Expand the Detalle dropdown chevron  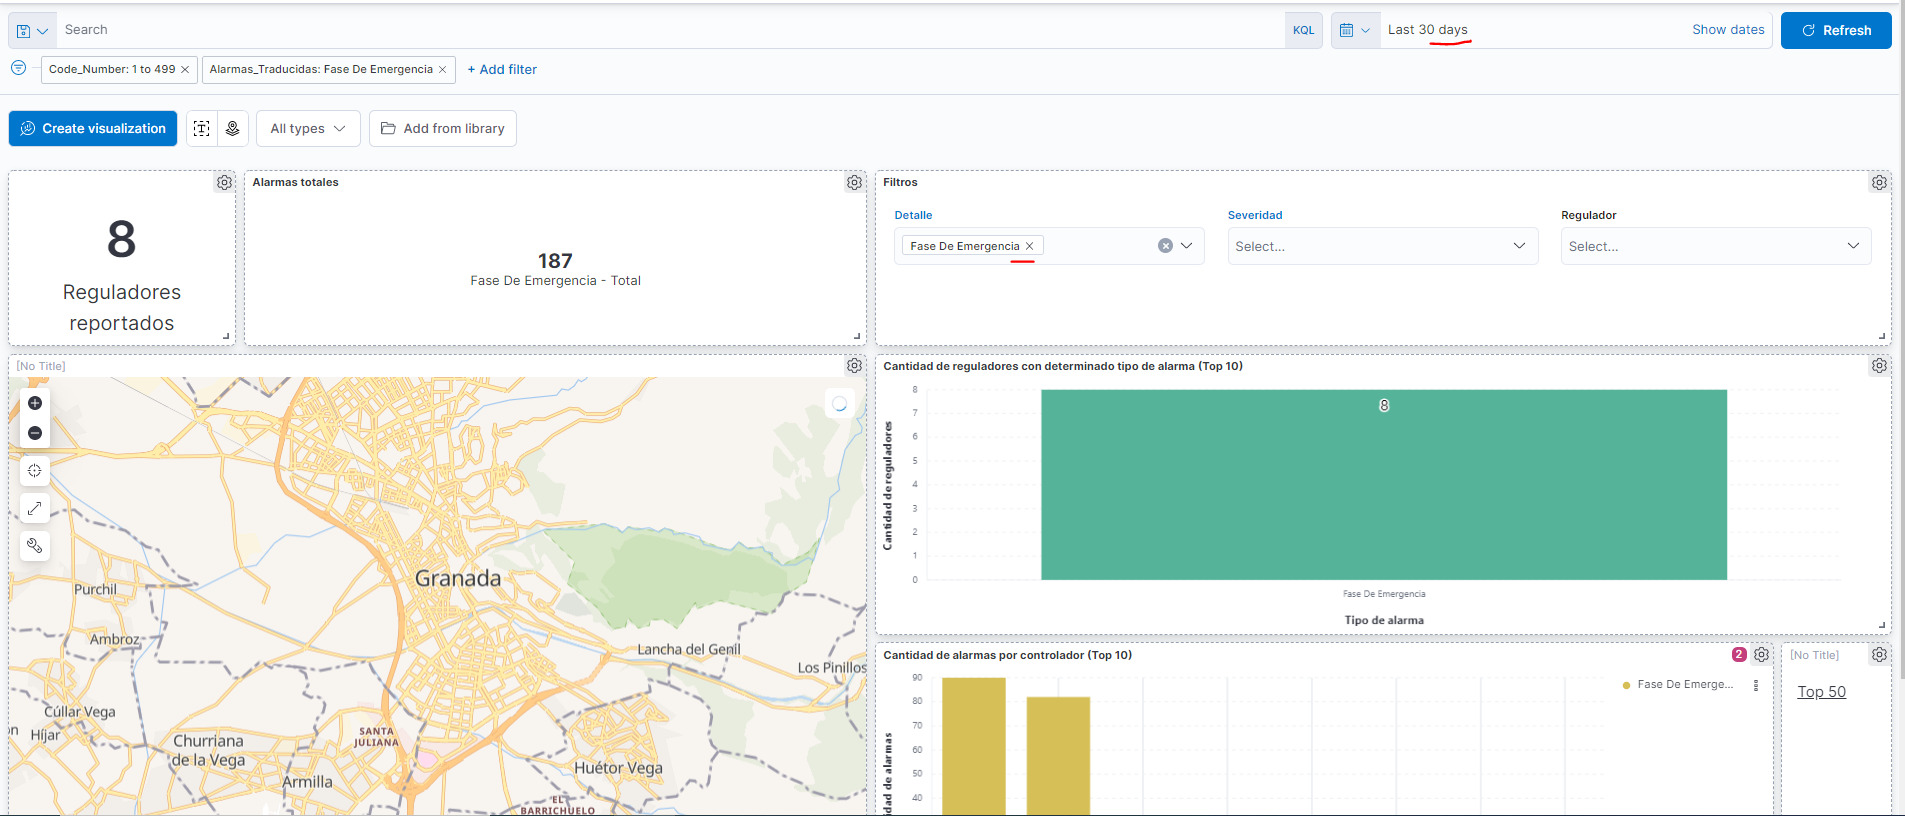coord(1187,246)
